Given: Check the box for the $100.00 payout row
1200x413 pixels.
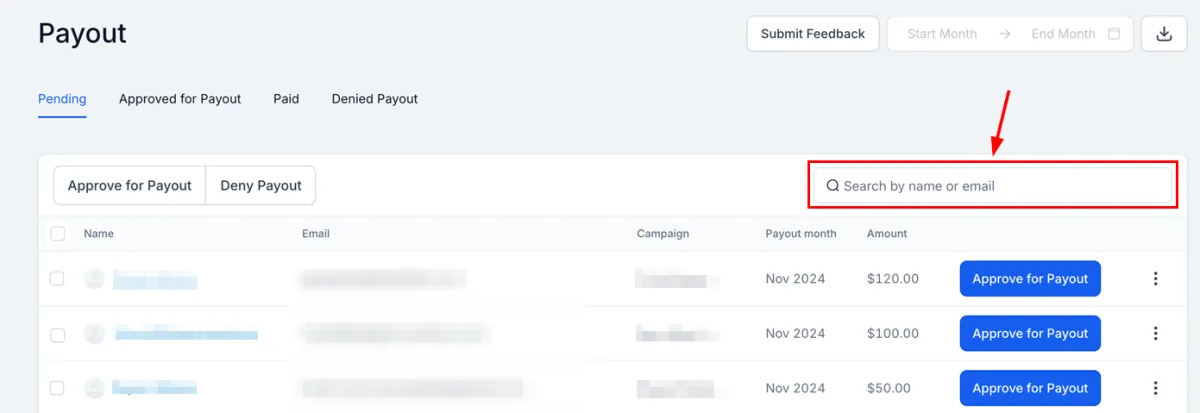Looking at the screenshot, I should [x=57, y=334].
